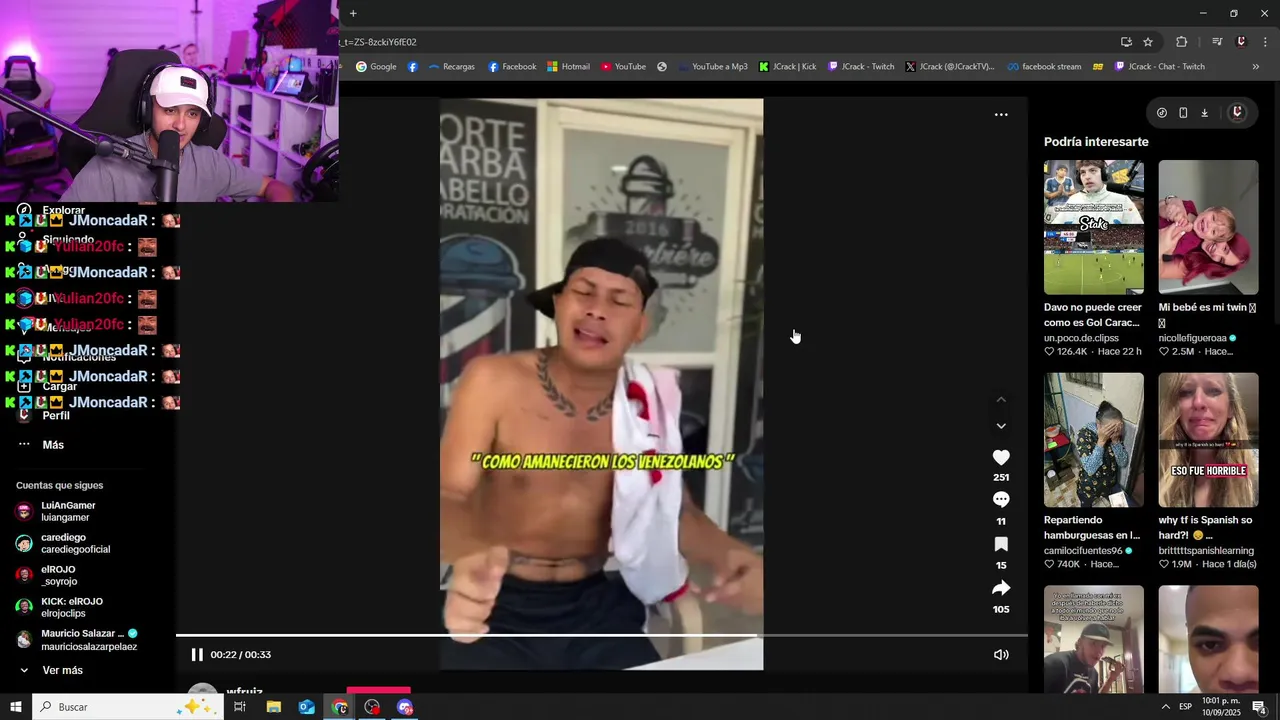
Task: Open Outlook from the taskbar
Action: click(x=306, y=707)
